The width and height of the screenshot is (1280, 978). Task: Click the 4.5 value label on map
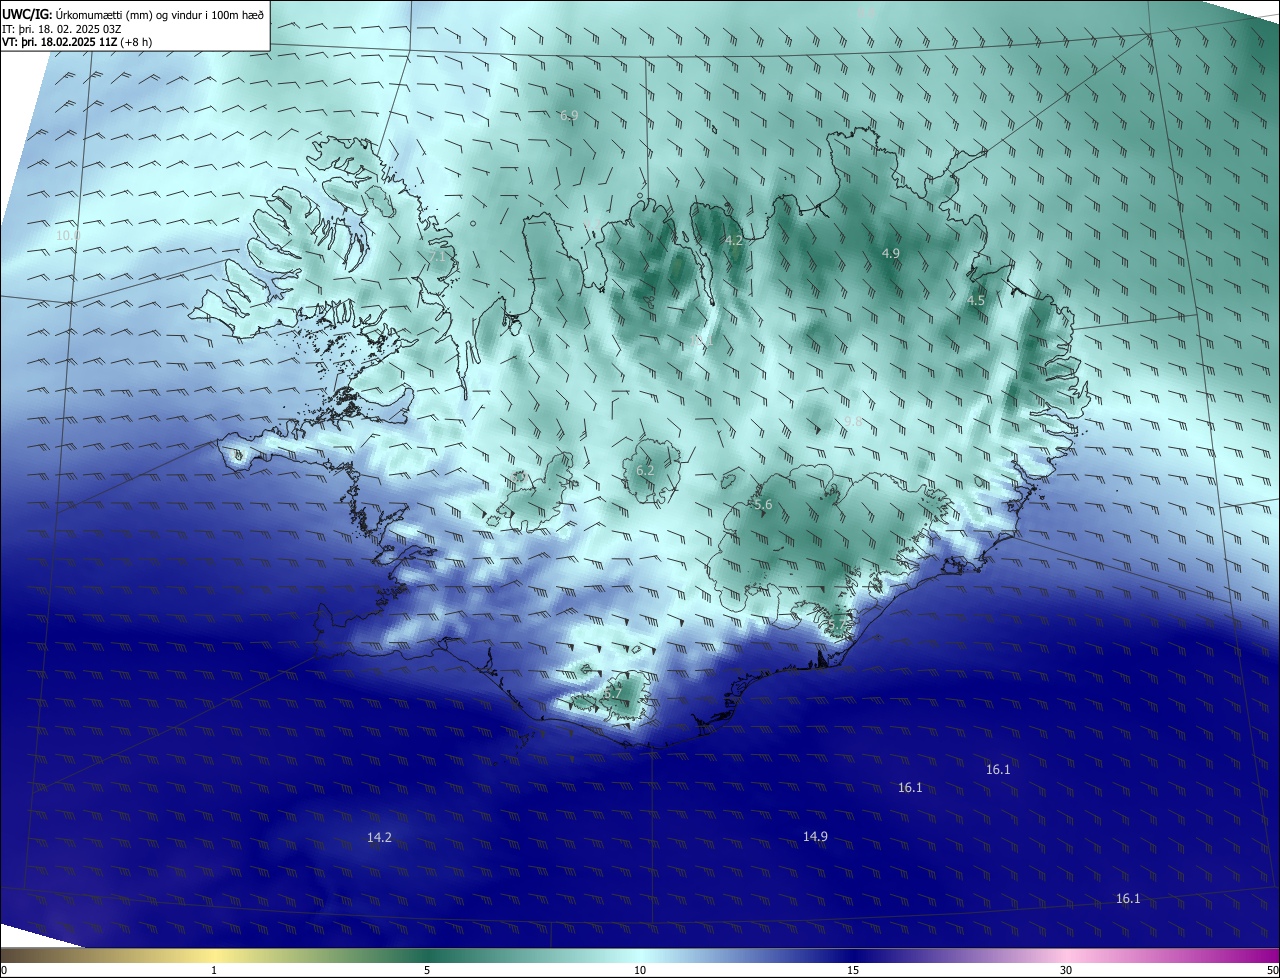pos(976,300)
